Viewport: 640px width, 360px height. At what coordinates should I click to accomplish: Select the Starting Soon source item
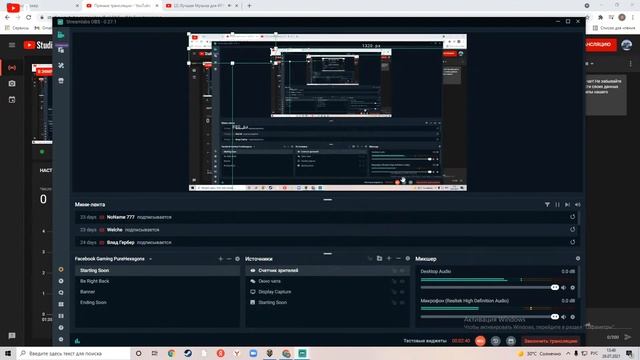click(328, 302)
